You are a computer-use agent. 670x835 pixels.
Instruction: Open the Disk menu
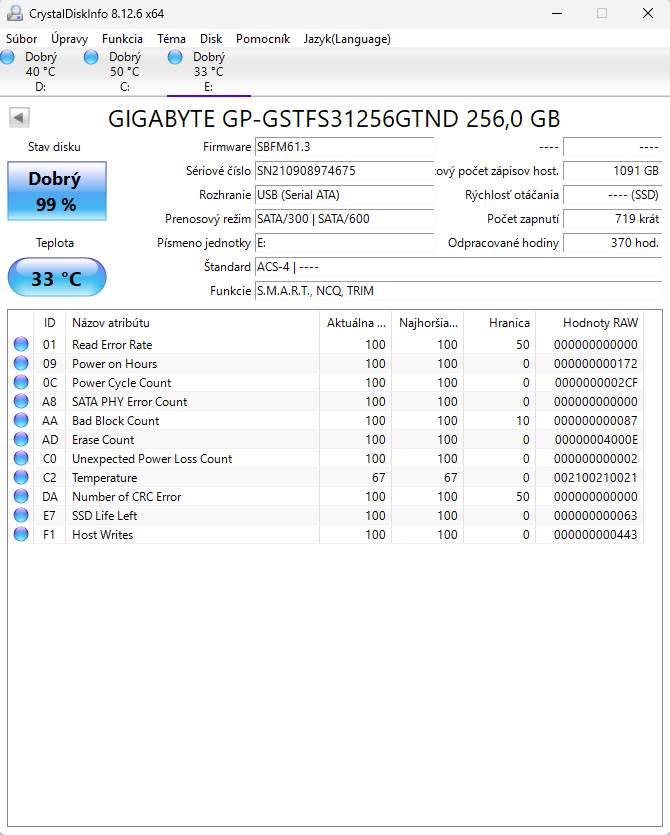(211, 39)
